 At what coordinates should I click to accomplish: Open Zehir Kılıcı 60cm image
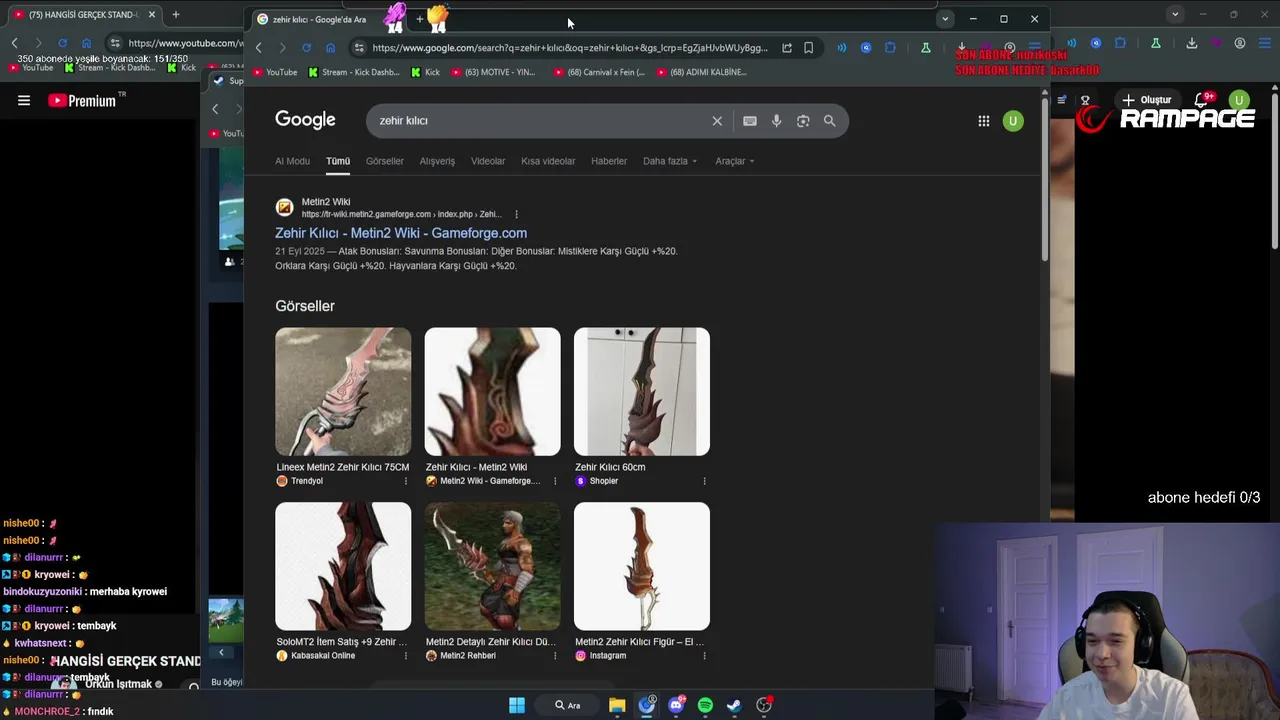[x=642, y=392]
